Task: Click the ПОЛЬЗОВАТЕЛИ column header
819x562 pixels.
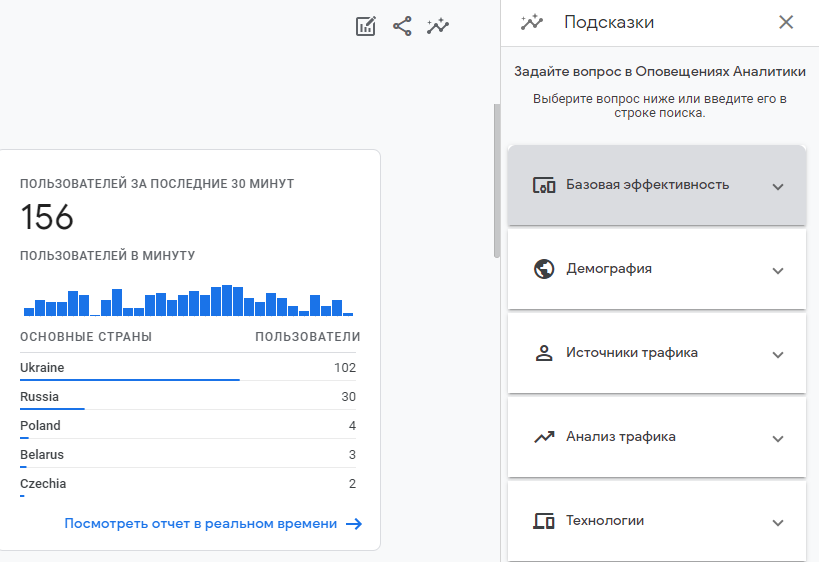Action: click(308, 337)
